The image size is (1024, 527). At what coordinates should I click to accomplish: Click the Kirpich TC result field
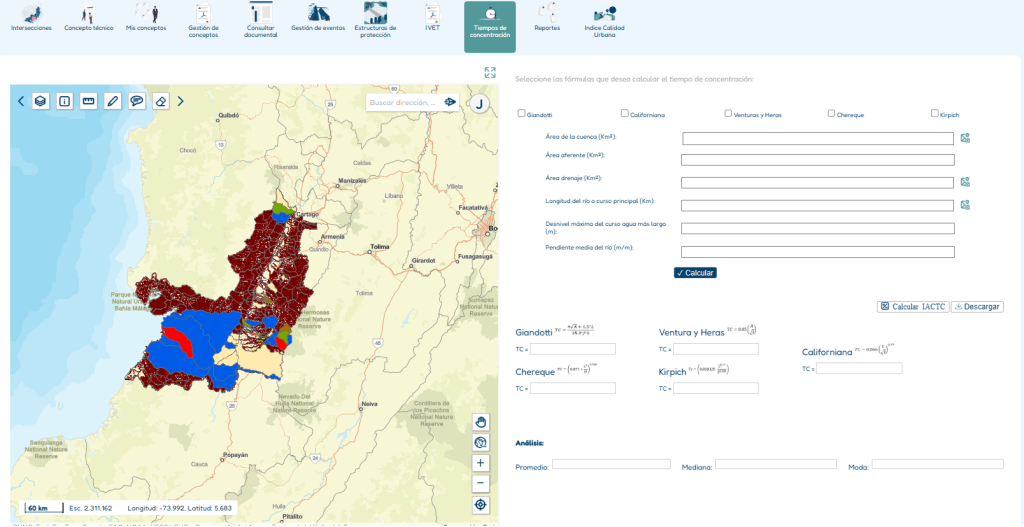click(716, 389)
